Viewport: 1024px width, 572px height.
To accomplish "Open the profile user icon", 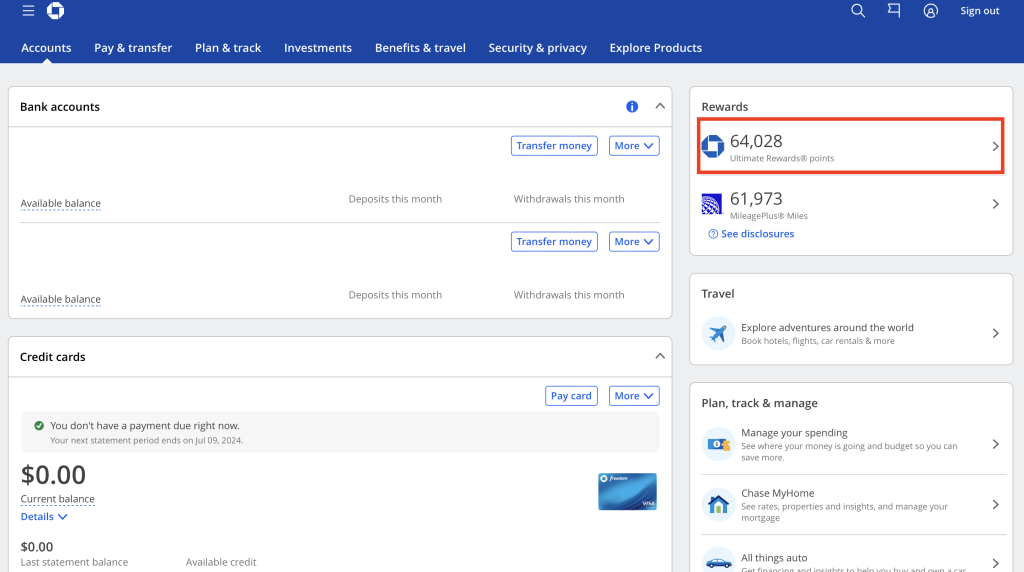I will [931, 11].
